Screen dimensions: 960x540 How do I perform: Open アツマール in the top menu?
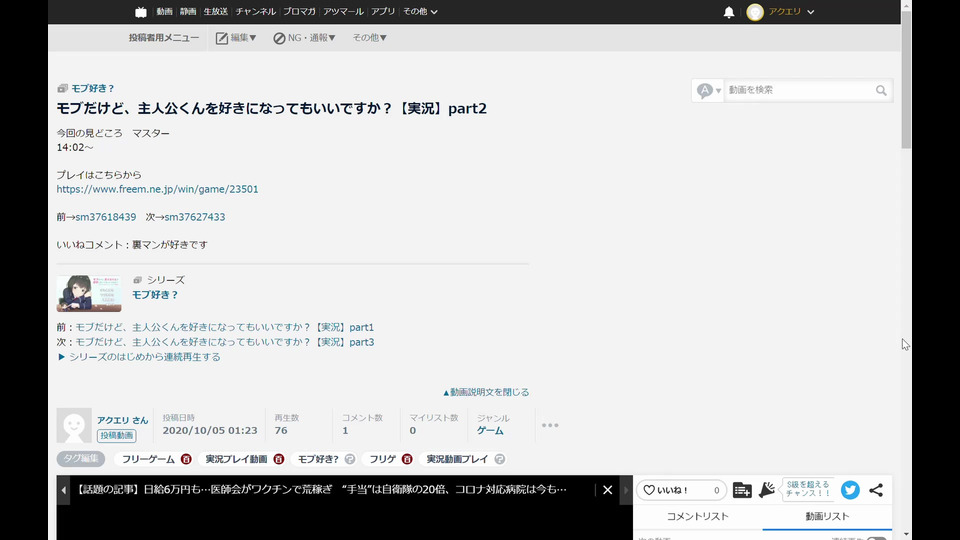[x=343, y=12]
